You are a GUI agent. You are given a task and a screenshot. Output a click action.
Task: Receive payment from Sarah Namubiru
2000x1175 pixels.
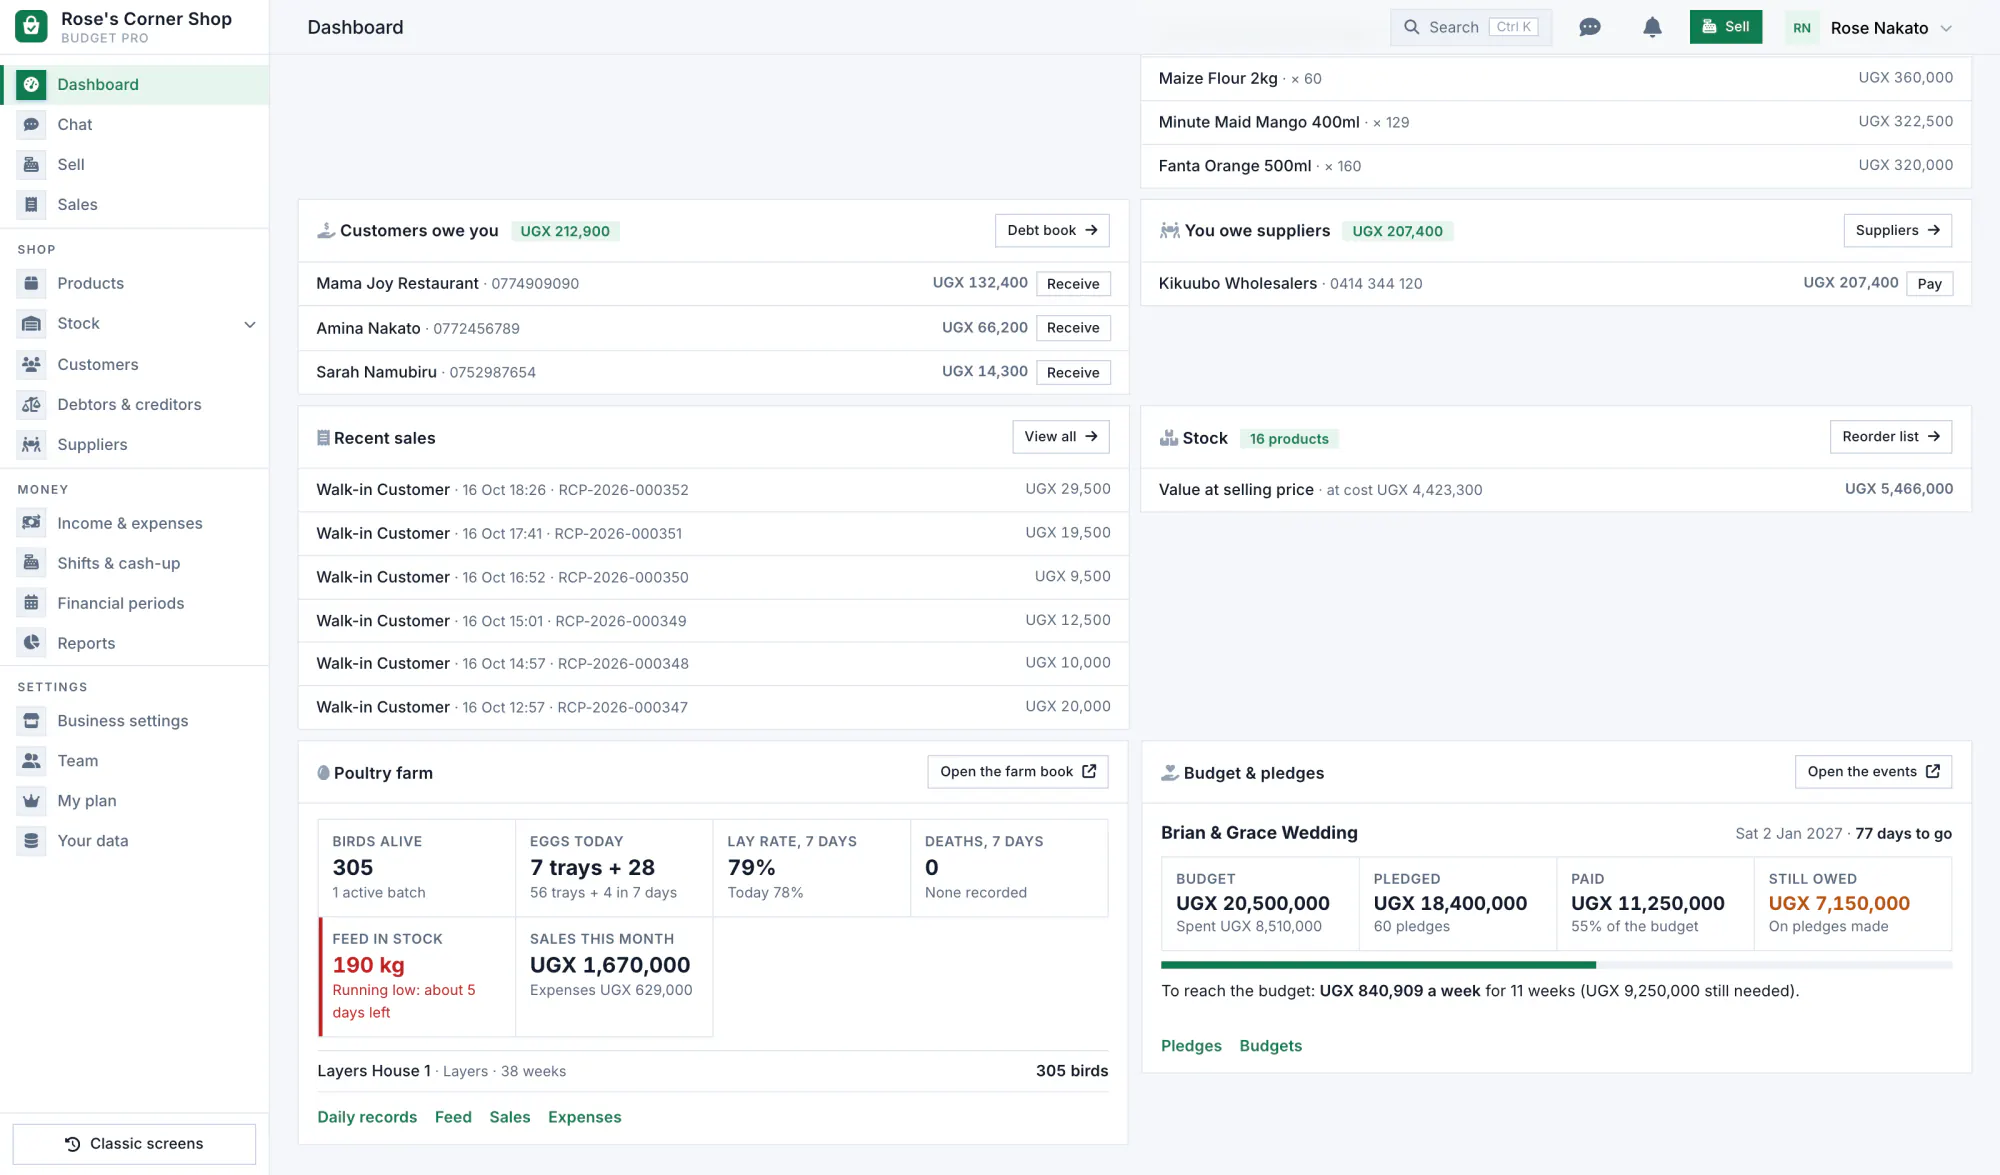click(1073, 373)
